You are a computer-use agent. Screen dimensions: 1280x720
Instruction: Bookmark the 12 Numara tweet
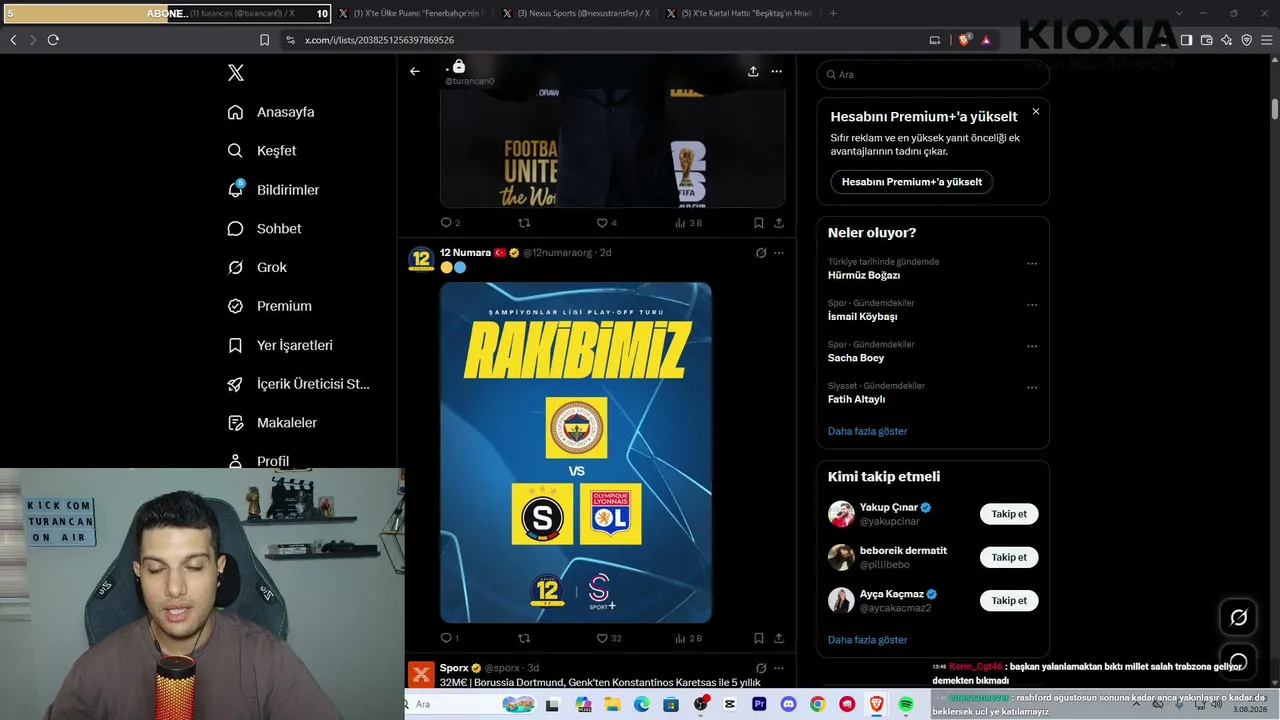point(759,638)
